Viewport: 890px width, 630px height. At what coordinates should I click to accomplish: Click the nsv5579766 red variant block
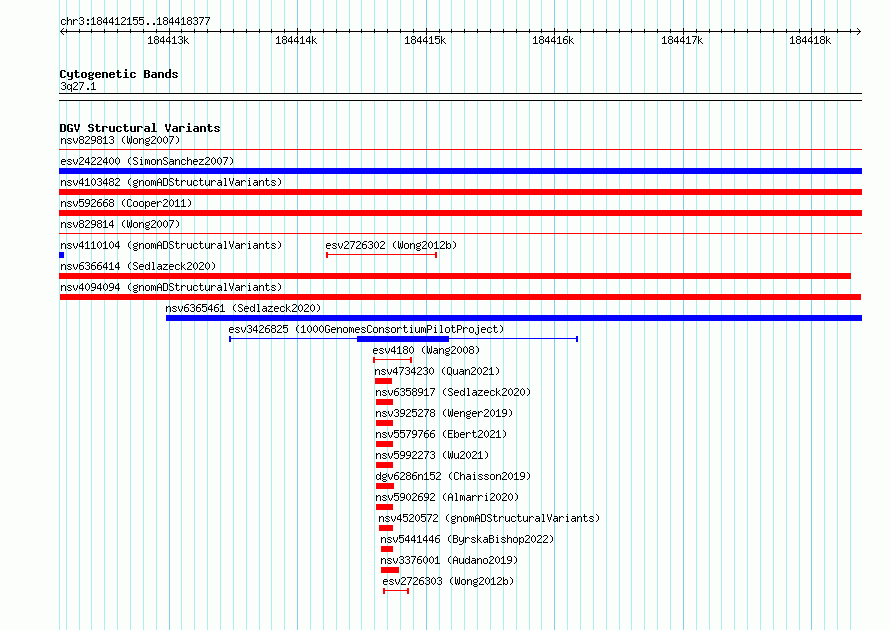coord(384,444)
